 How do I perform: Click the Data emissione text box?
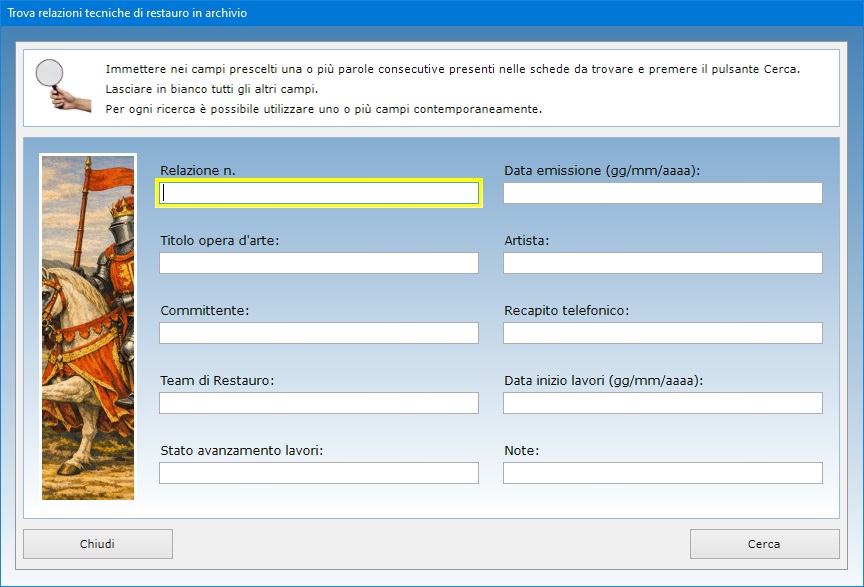(x=662, y=193)
